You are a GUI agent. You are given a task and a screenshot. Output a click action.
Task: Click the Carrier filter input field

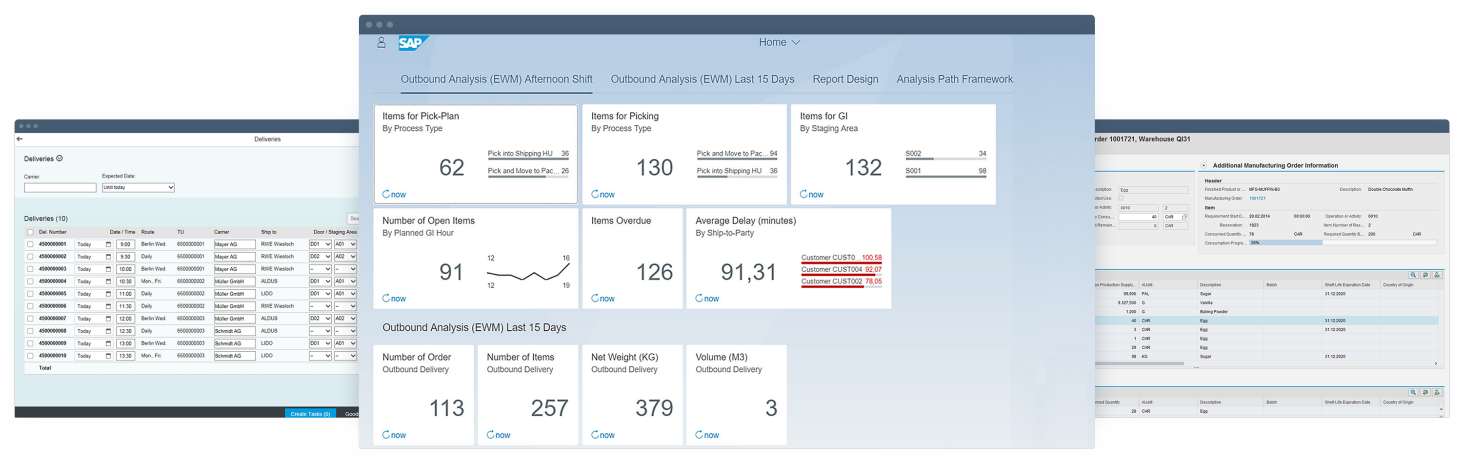pos(60,187)
